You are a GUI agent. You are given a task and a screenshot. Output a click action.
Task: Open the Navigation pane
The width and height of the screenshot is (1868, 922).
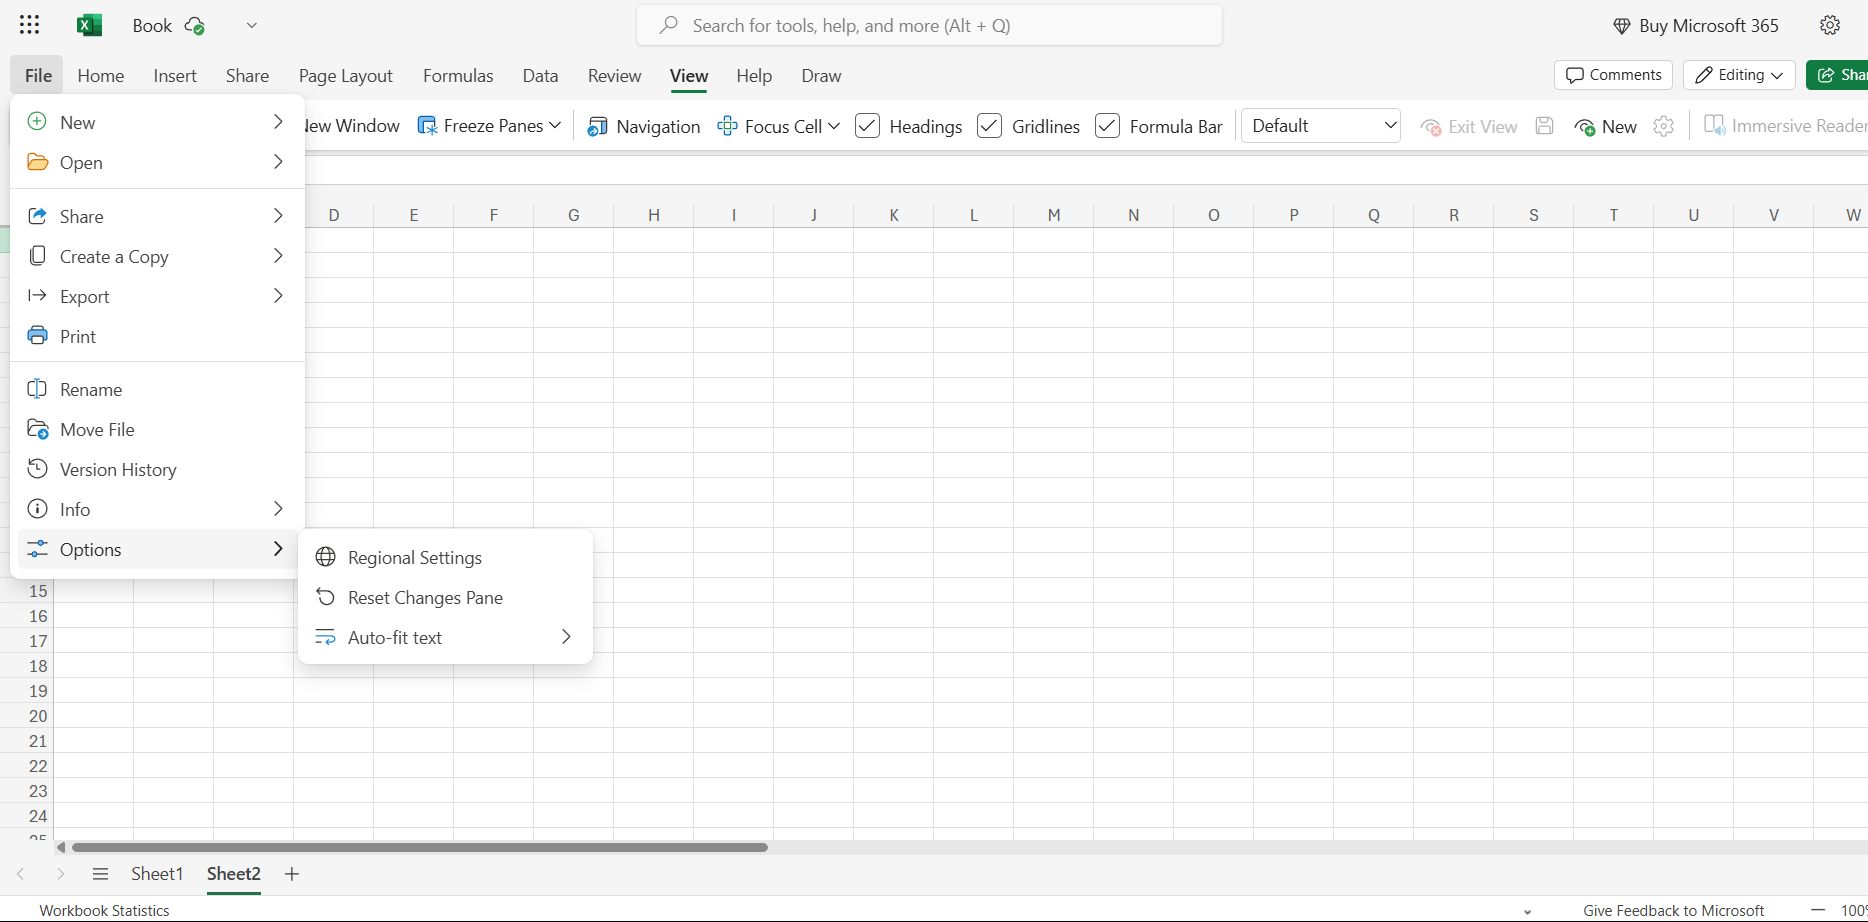[x=643, y=126]
